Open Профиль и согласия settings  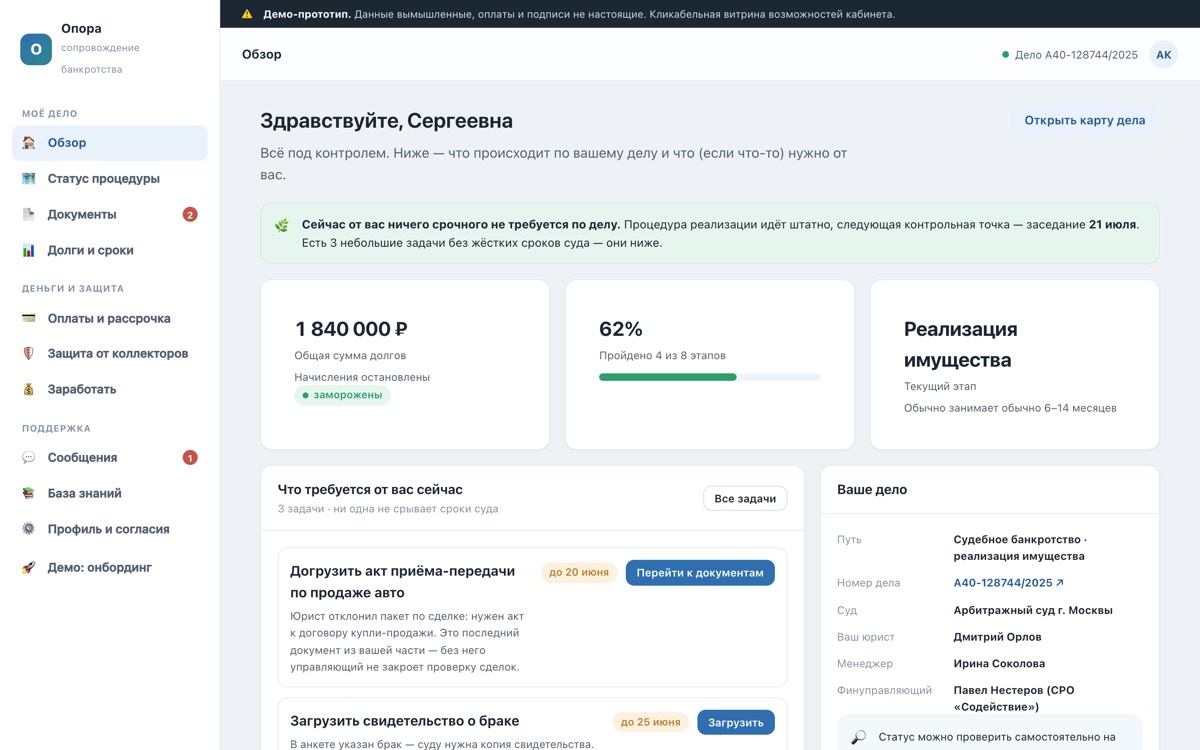tap(110, 530)
